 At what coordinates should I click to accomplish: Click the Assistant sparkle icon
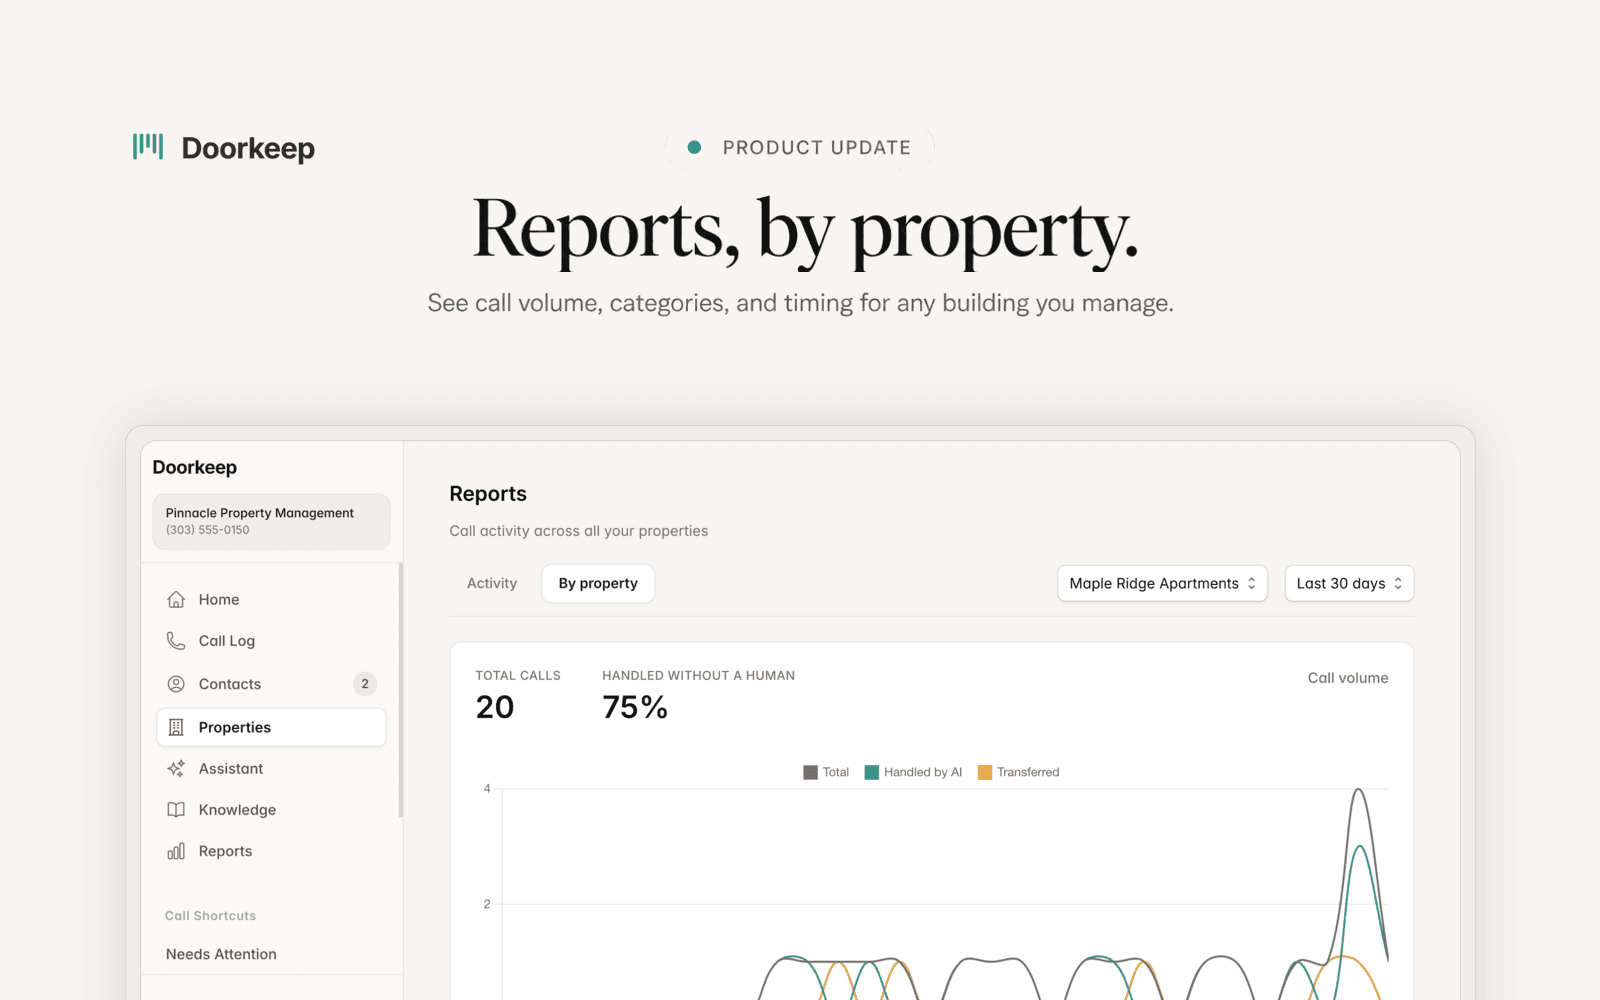tap(176, 768)
